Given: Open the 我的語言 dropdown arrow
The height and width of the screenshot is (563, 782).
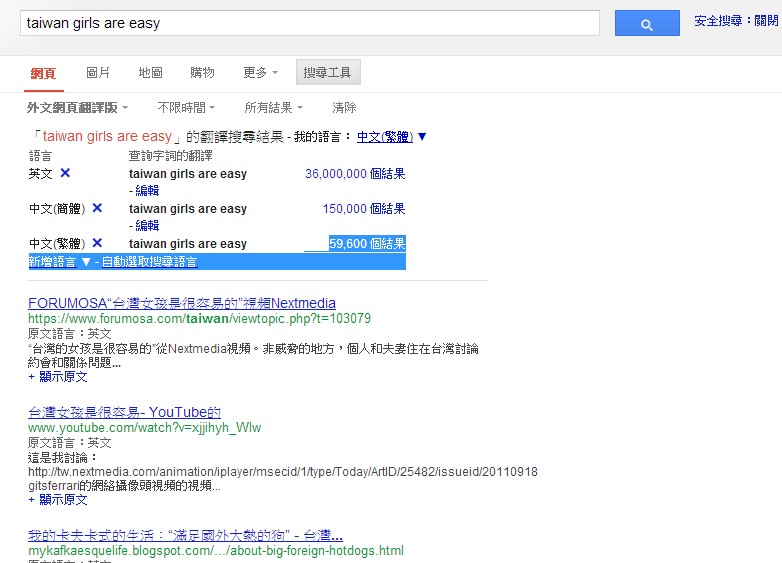Looking at the screenshot, I should coord(422,137).
